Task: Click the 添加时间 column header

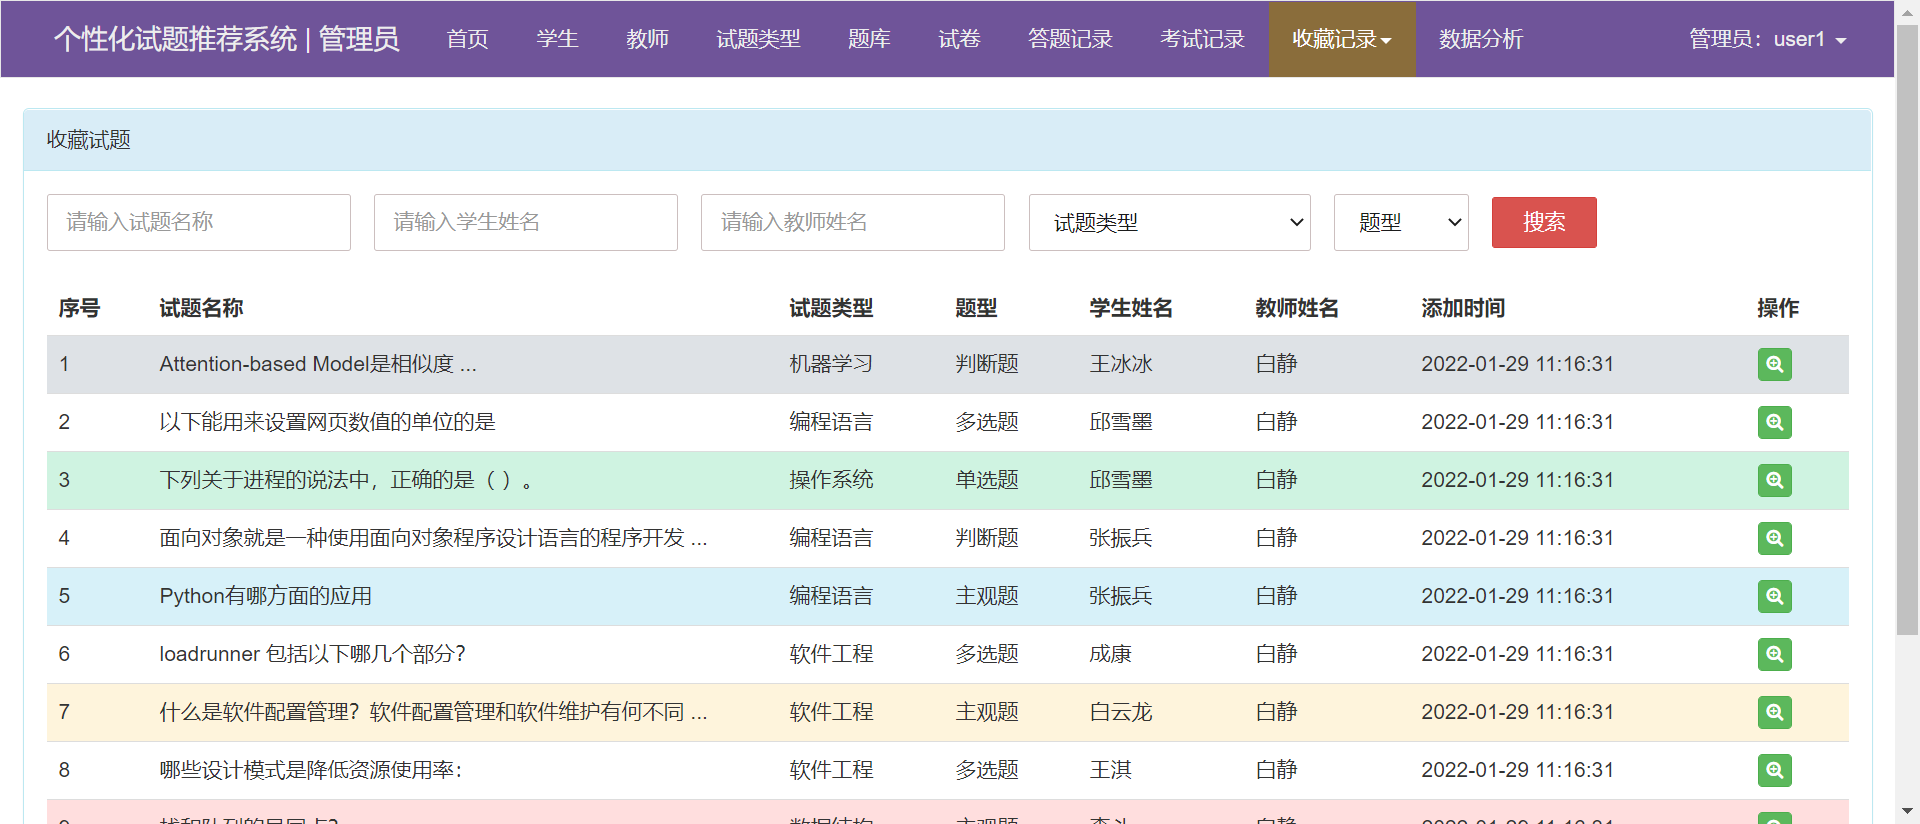Action: point(1463,308)
